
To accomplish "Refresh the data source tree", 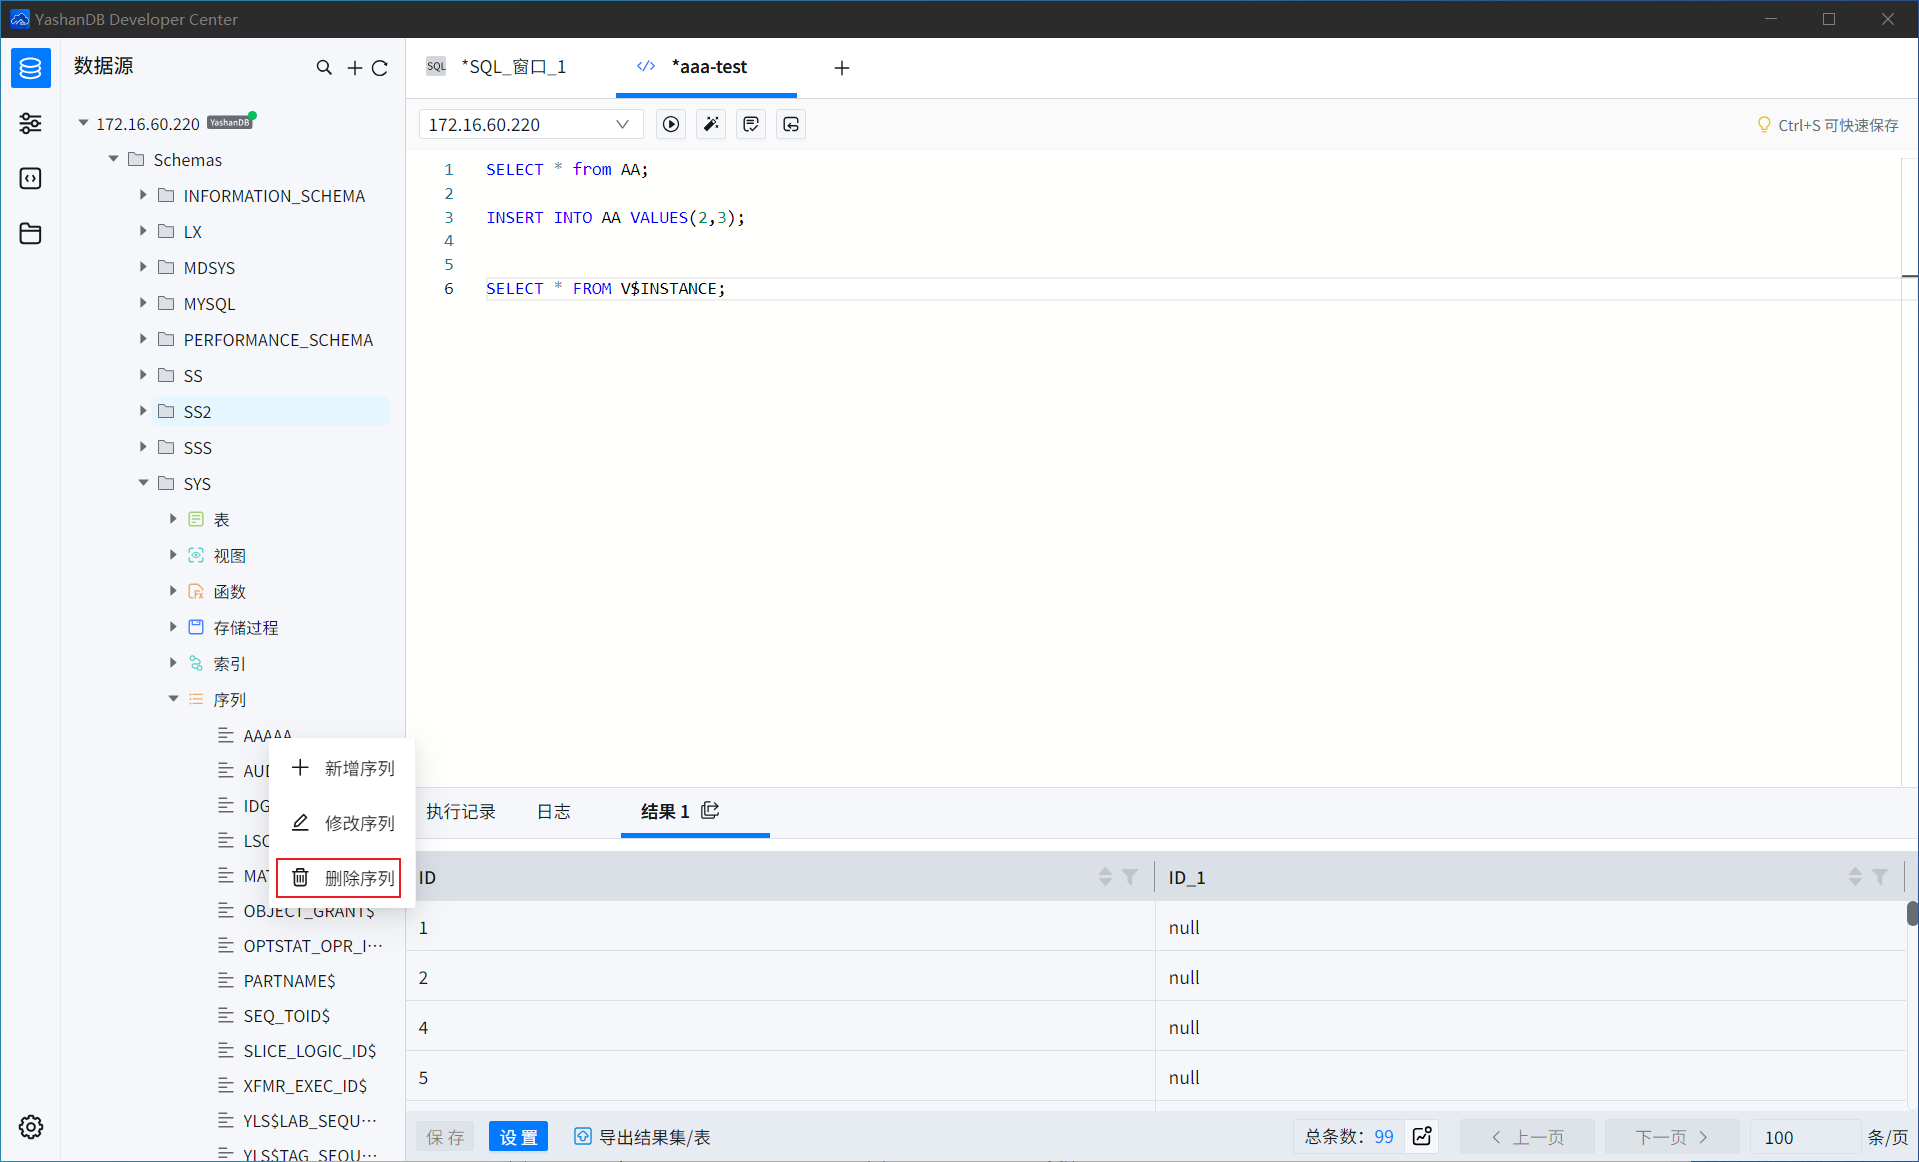I will [380, 67].
